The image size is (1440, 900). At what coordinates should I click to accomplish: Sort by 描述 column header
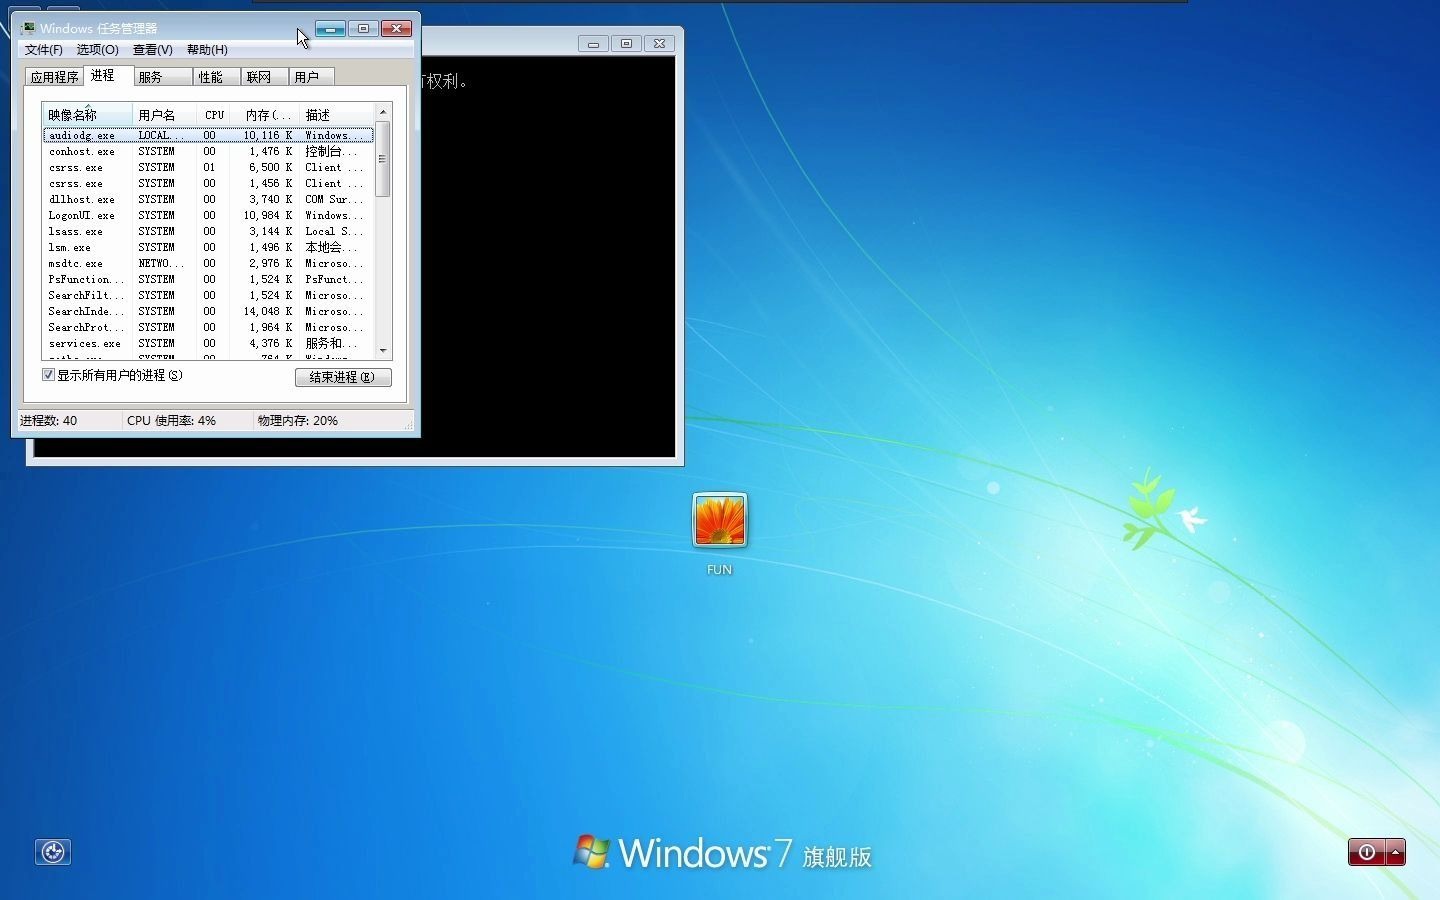[x=336, y=115]
